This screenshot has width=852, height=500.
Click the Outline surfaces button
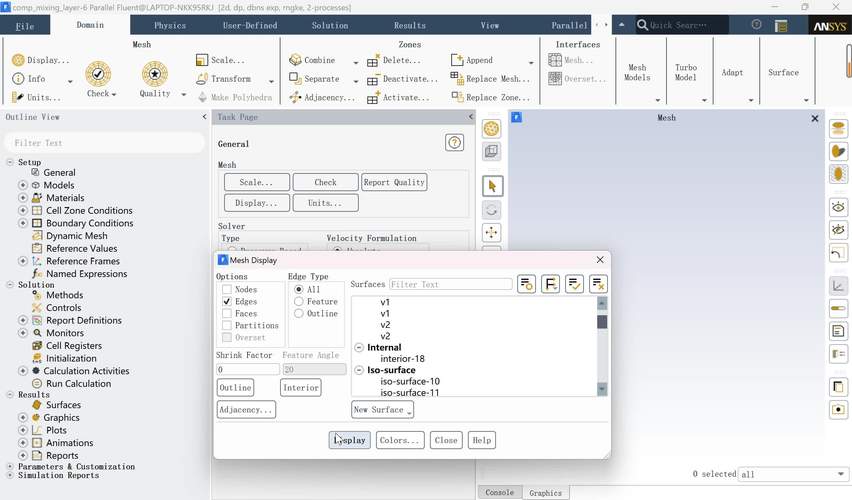coord(235,388)
